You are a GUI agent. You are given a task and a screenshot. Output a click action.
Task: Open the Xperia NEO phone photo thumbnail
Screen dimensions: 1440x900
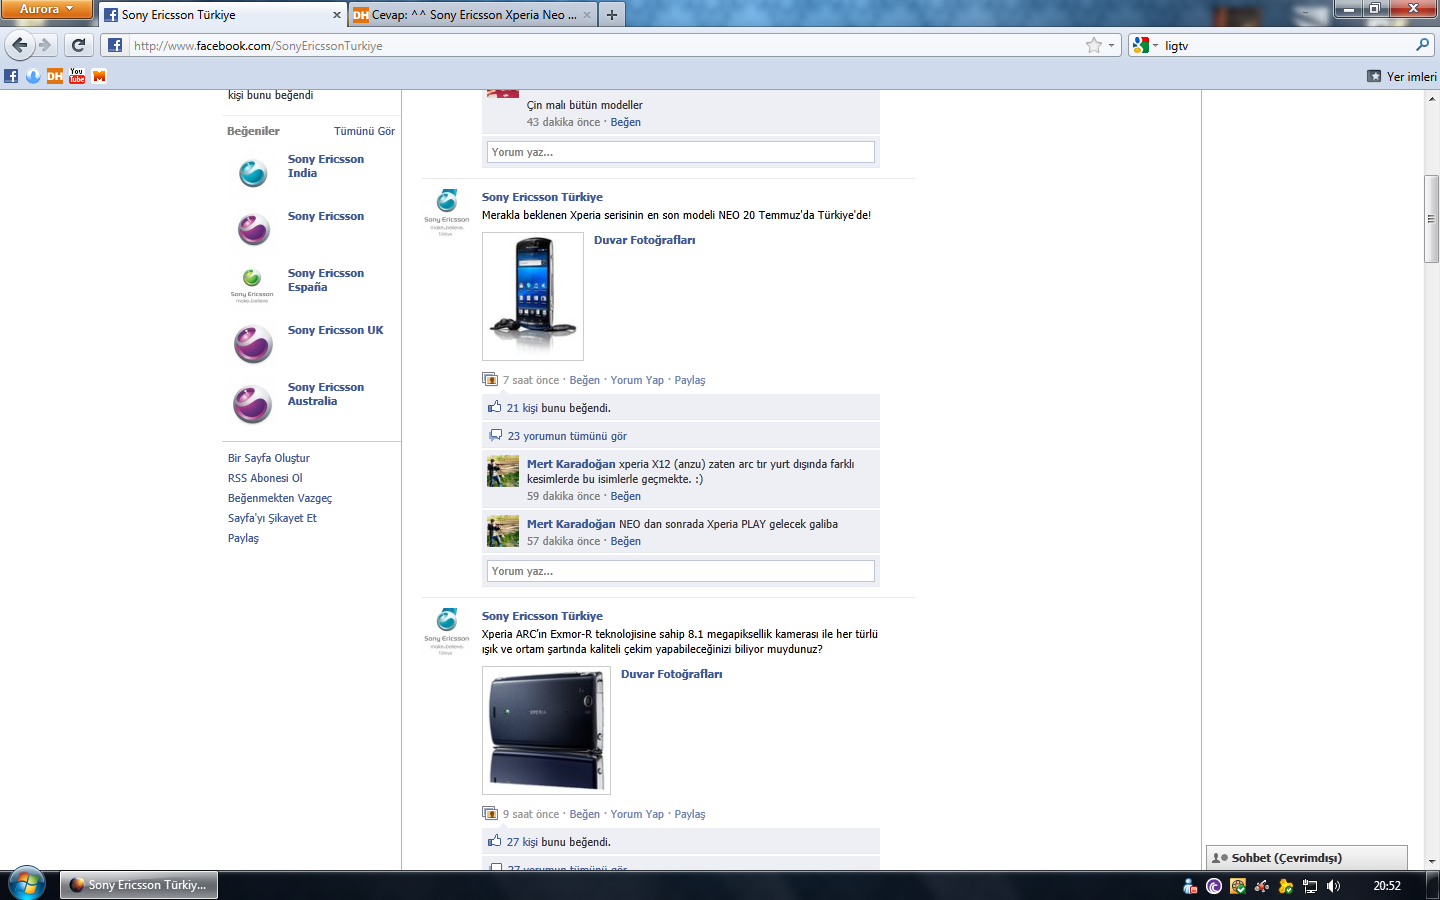point(533,296)
